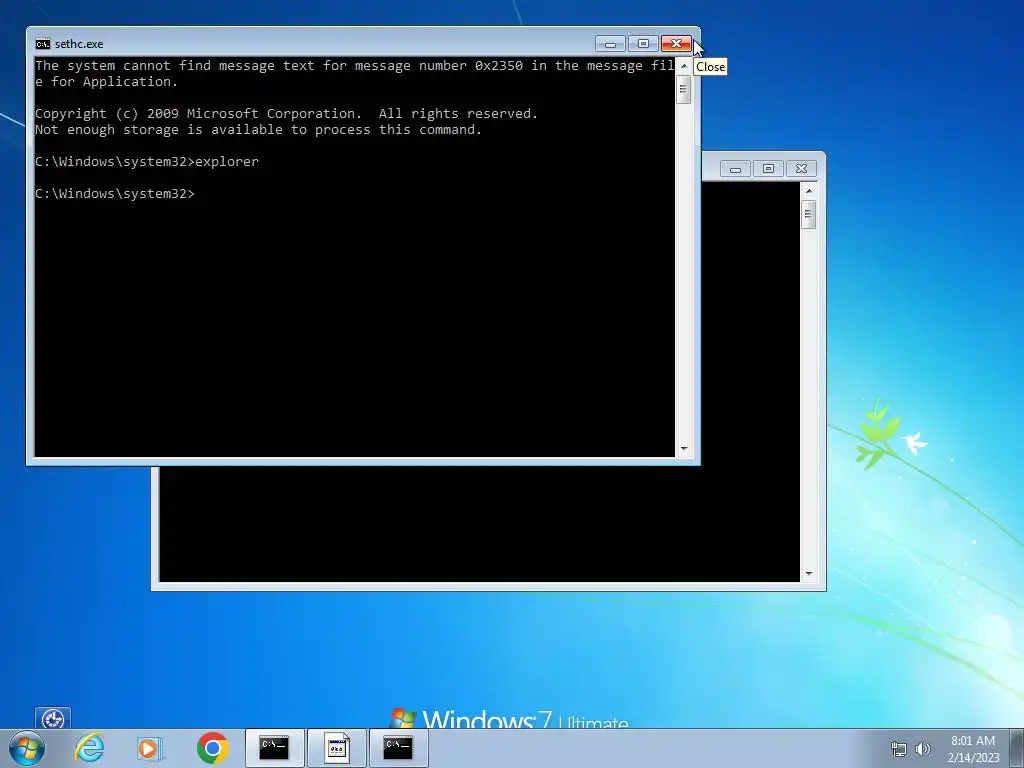Click scroll-up arrow in background console window
Image resolution: width=1024 pixels, height=768 pixels.
click(x=808, y=191)
